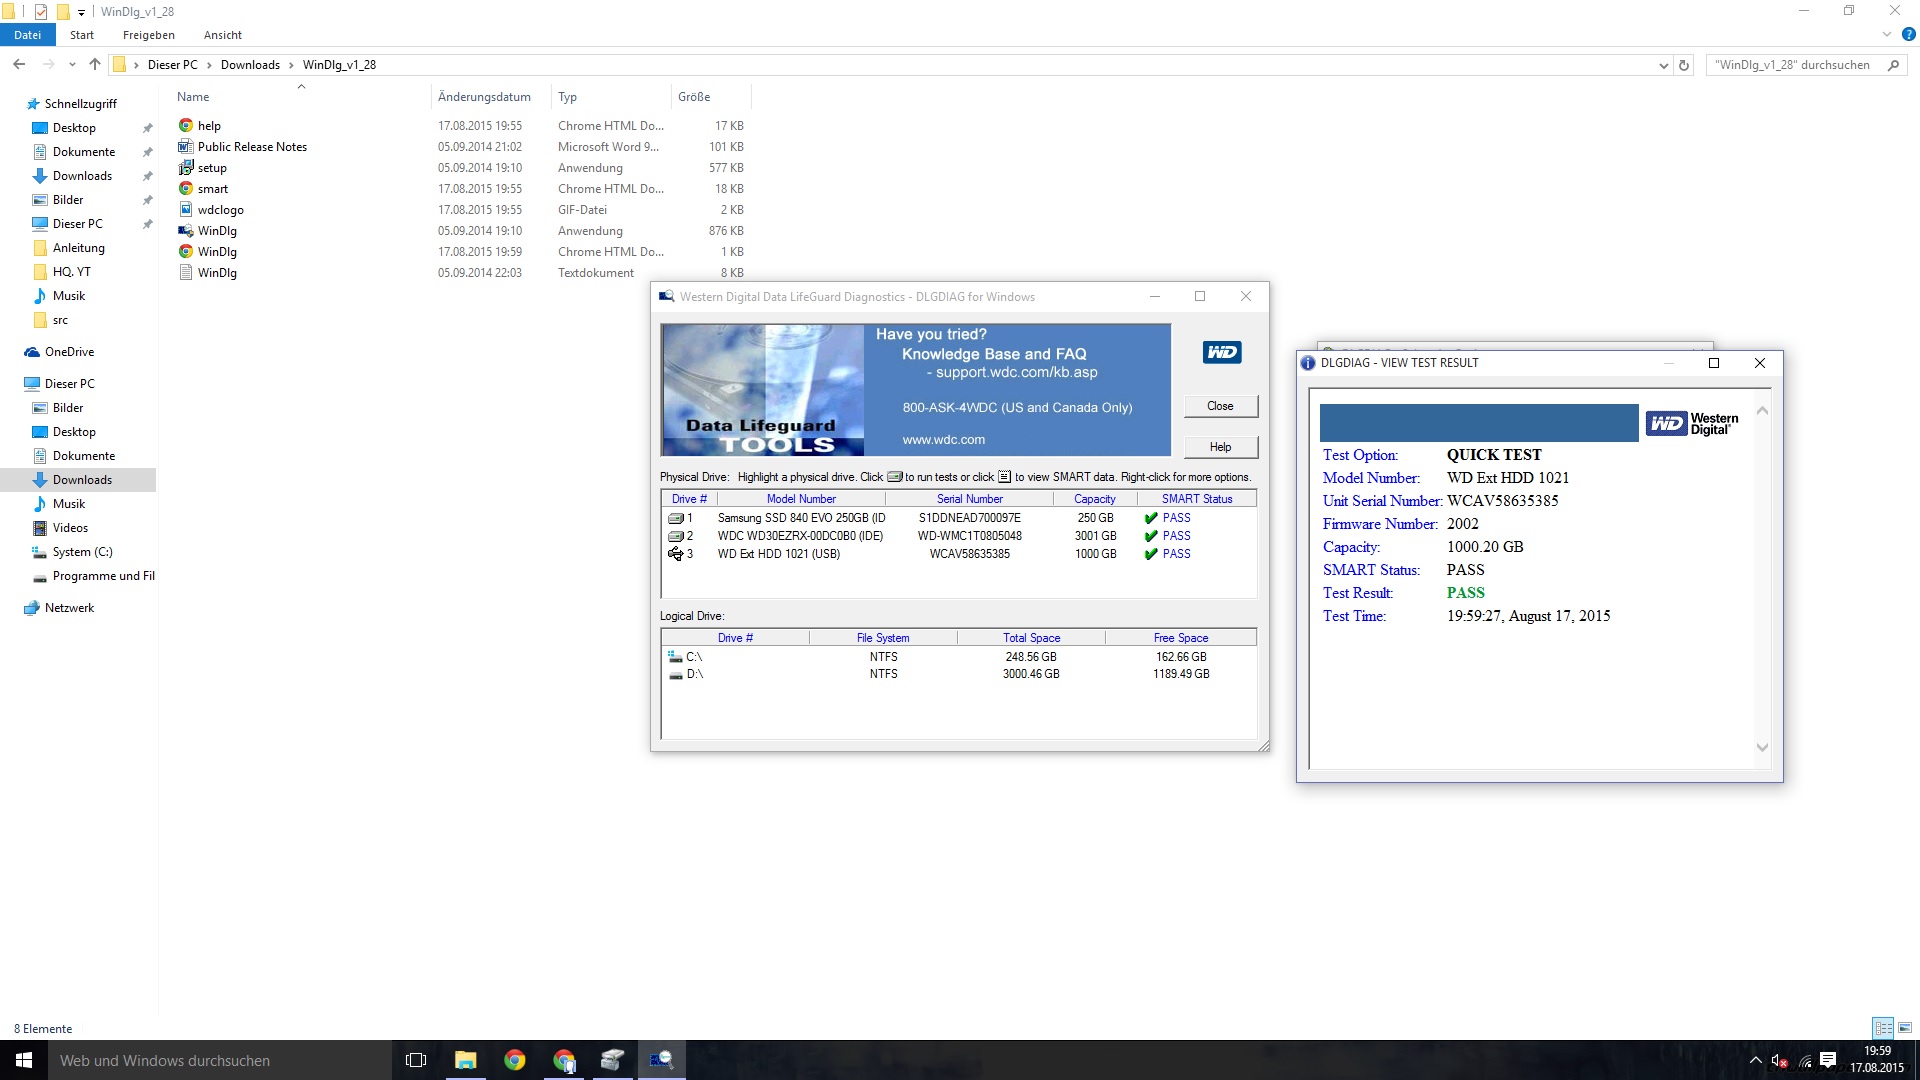The width and height of the screenshot is (1920, 1080).
Task: Click refresh button beside address bar
Action: (1684, 65)
